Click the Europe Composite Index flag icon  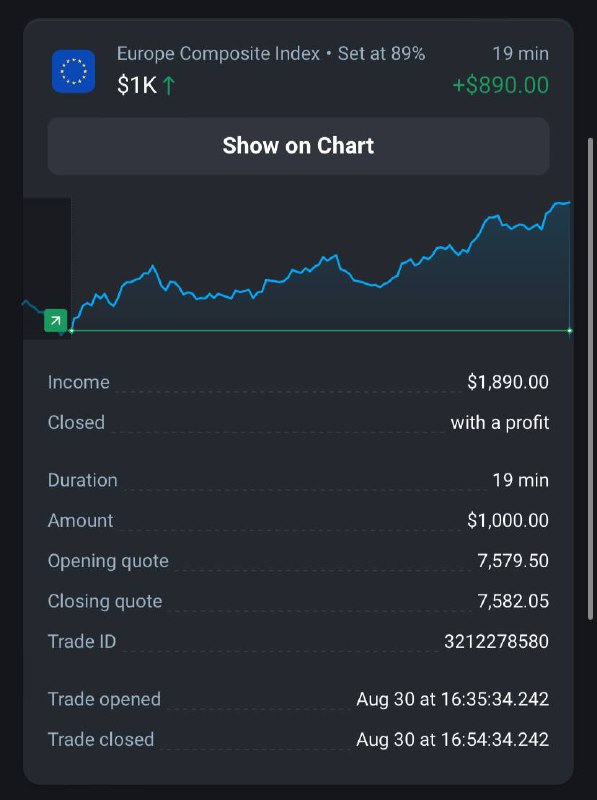[x=73, y=71]
